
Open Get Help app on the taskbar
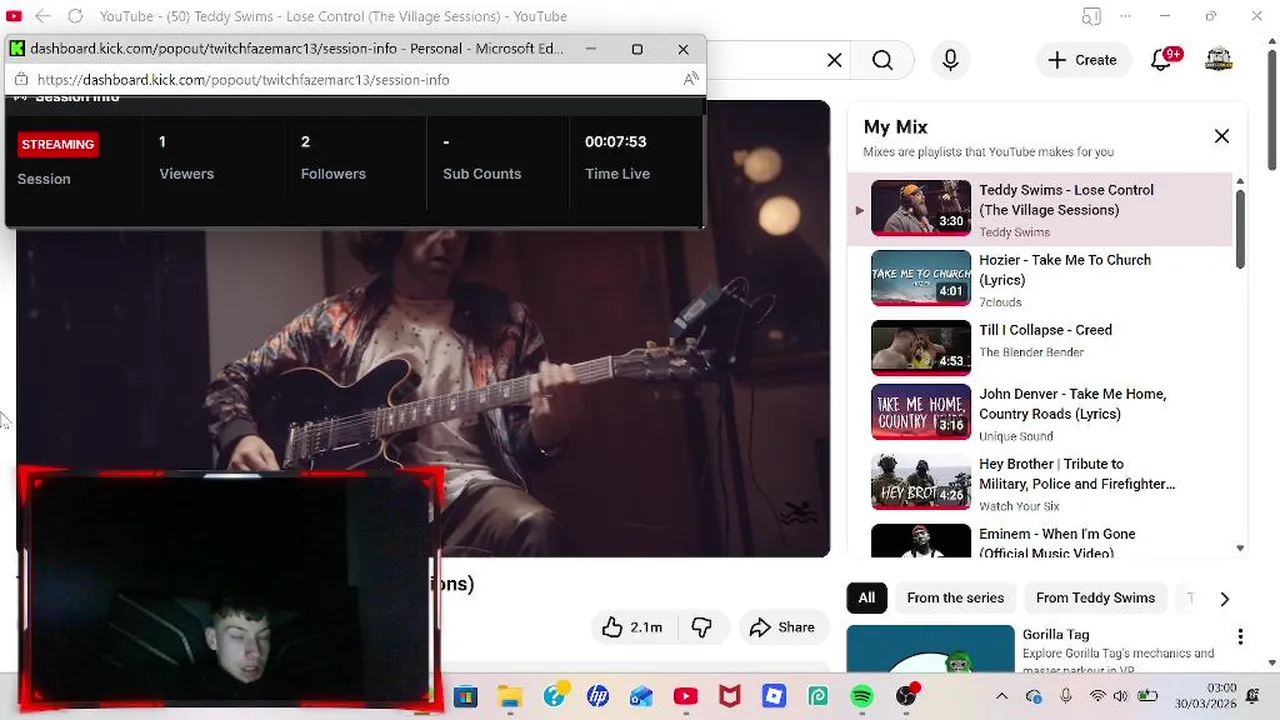555,695
